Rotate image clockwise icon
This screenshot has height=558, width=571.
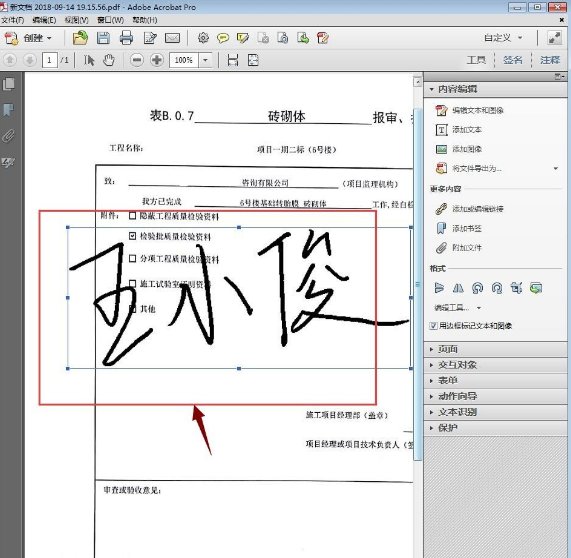497,288
